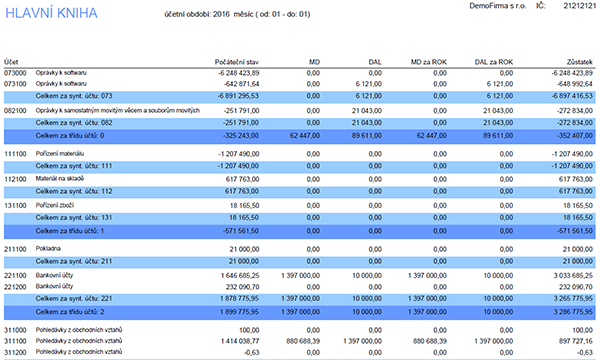Click the Pokladna account name
The width and height of the screenshot is (600, 360).
pos(48,249)
